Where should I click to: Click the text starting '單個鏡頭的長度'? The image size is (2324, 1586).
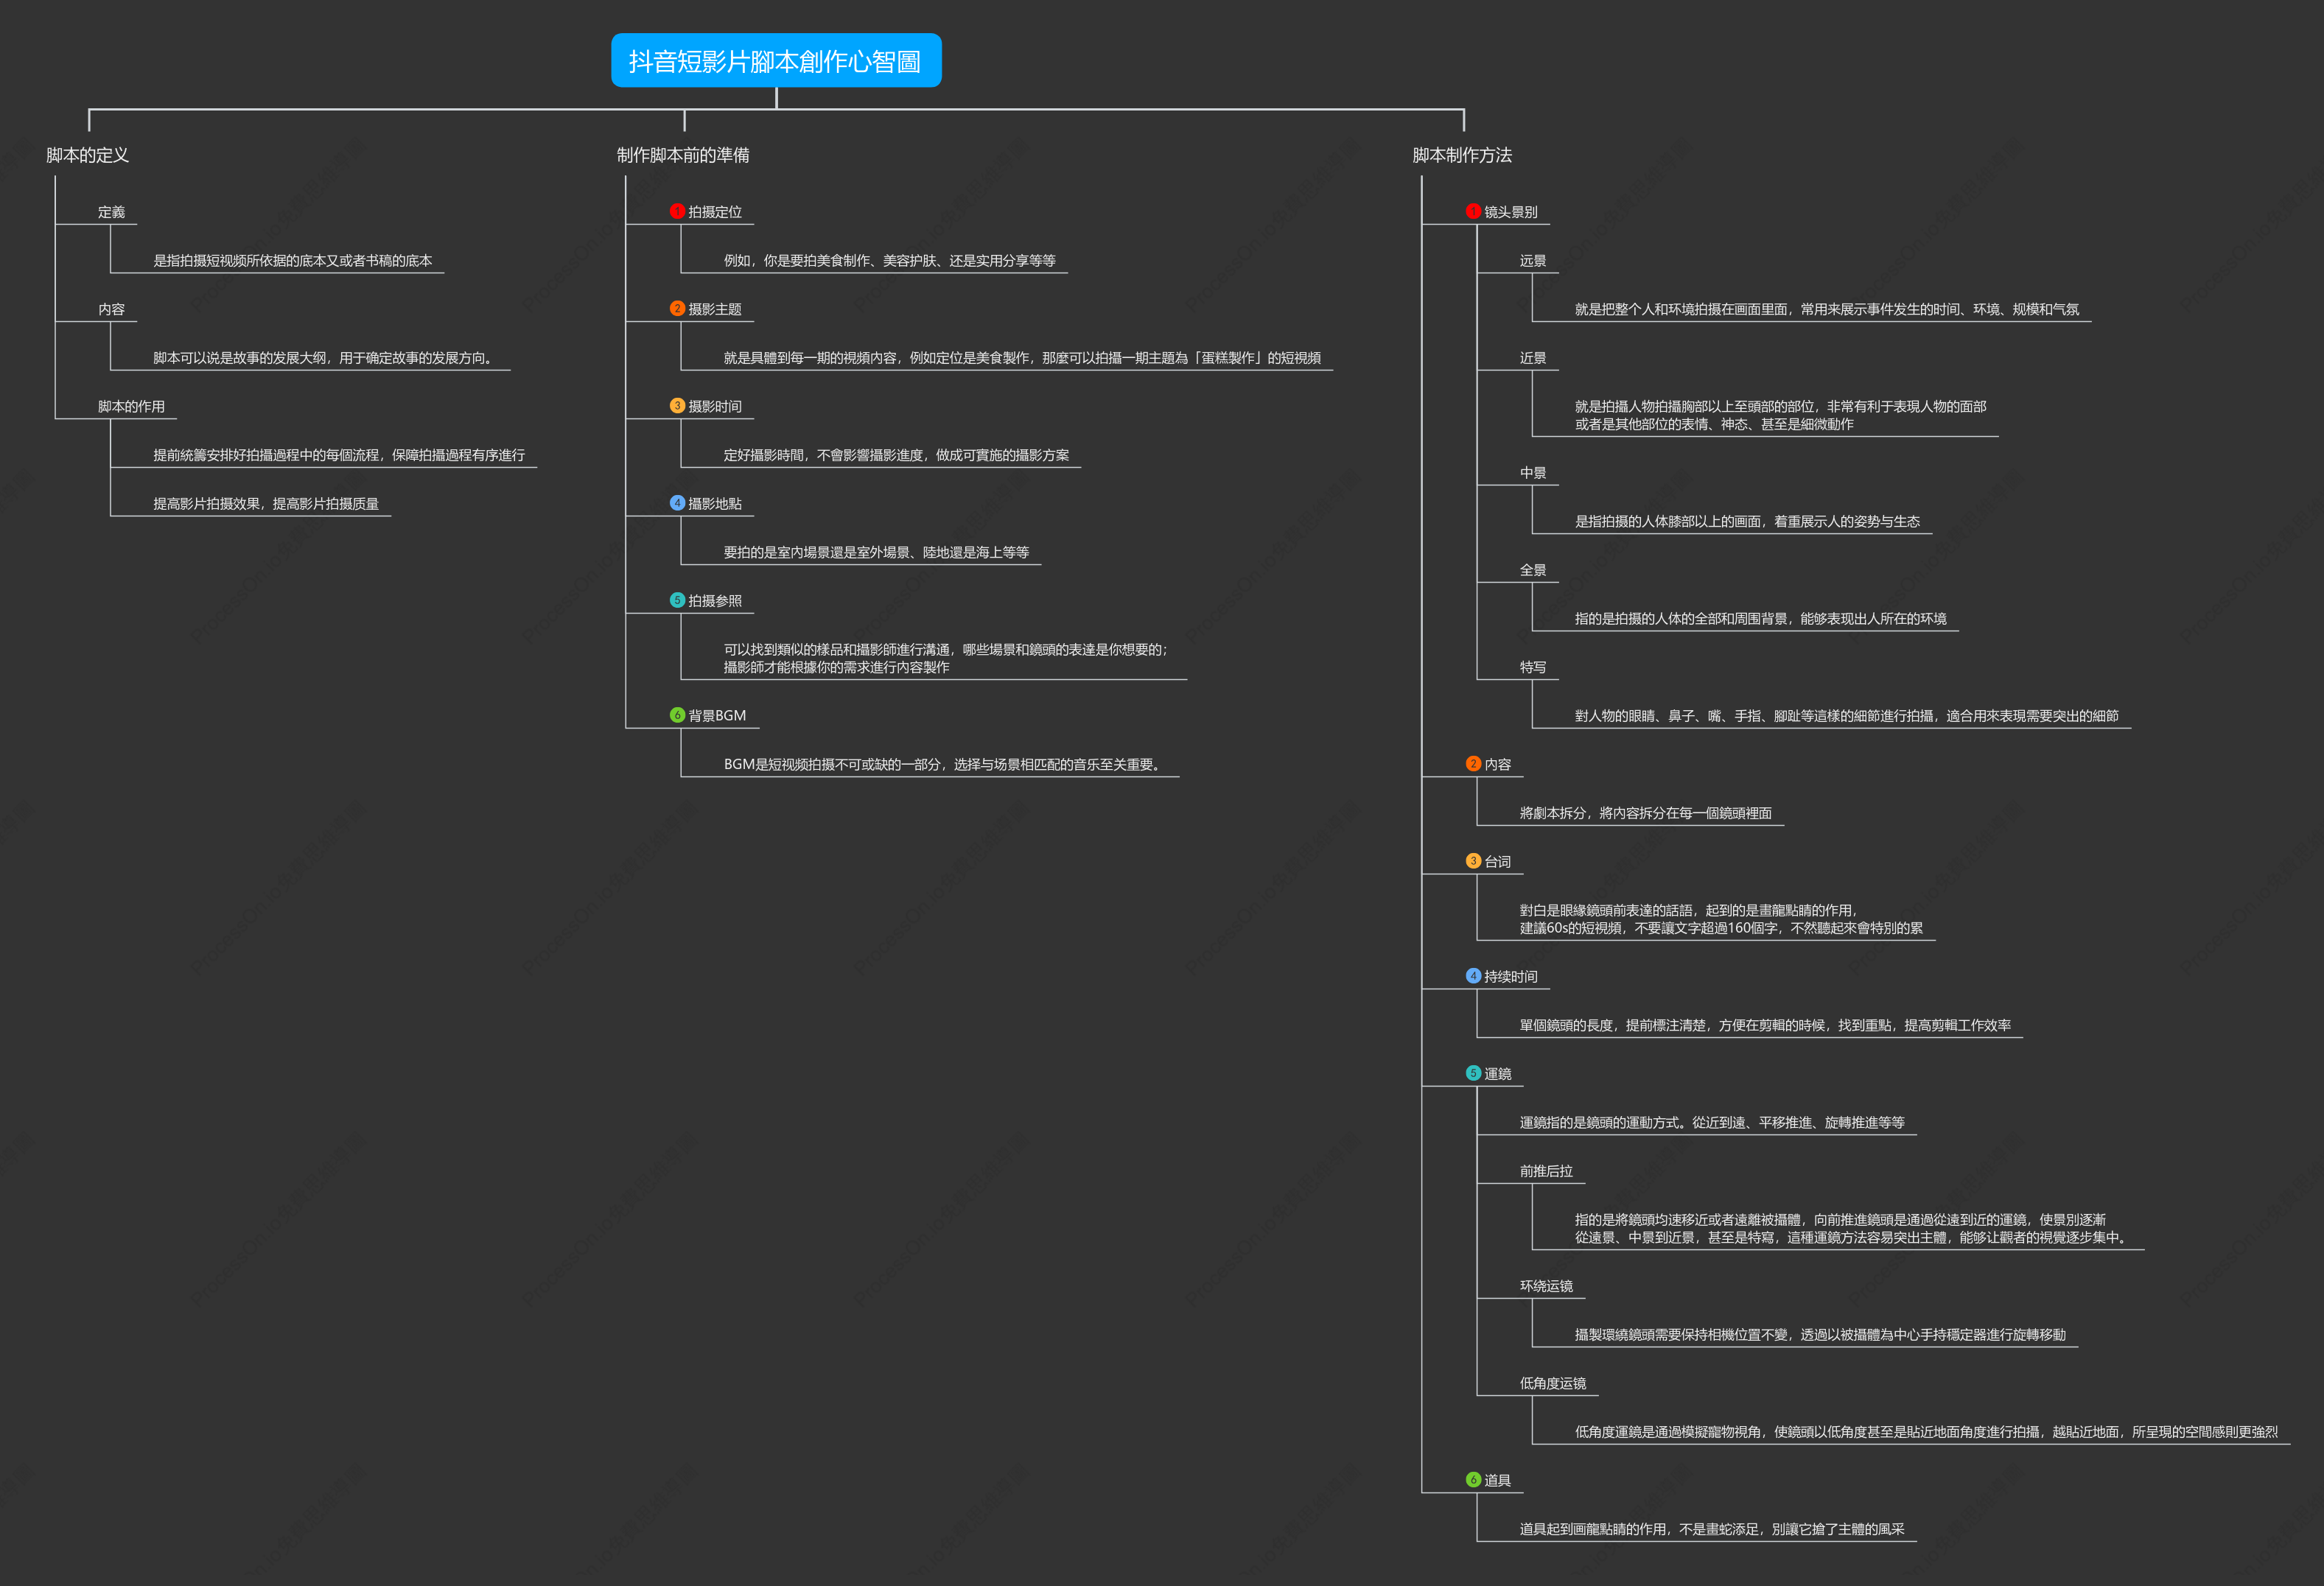(1765, 1024)
